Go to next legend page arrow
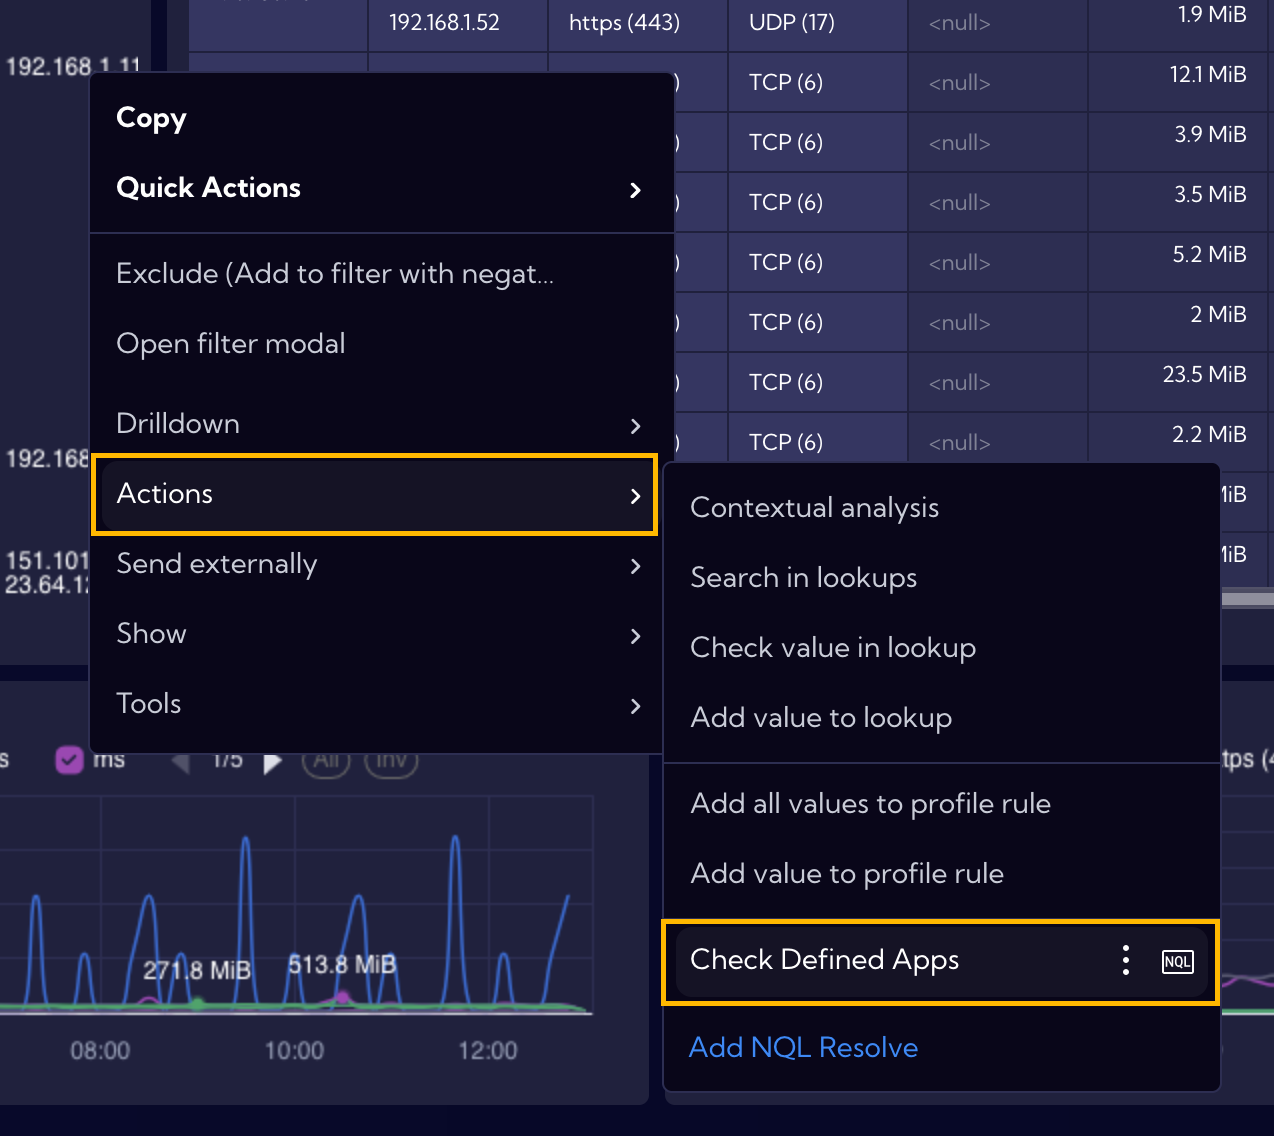1274x1136 pixels. tap(272, 763)
